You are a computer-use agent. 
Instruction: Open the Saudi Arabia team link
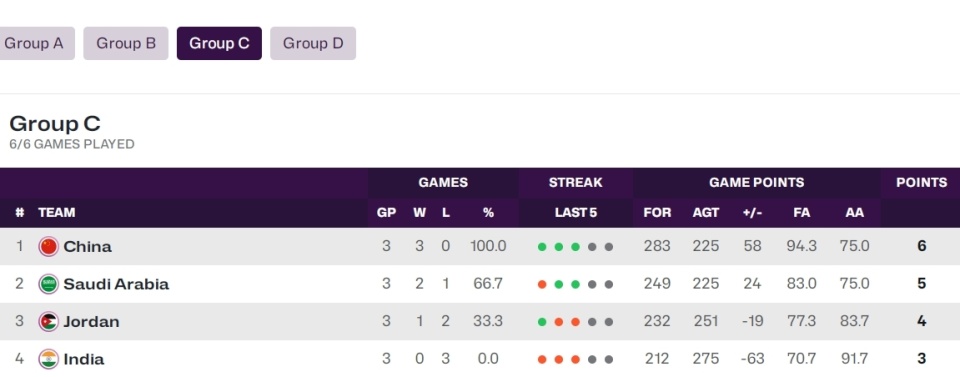(116, 284)
